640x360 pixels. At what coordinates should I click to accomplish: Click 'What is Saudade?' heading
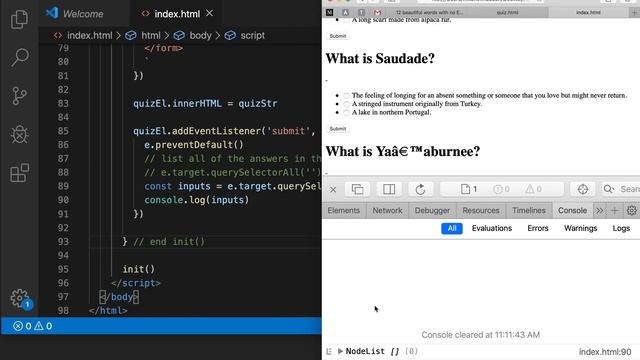[x=380, y=58]
